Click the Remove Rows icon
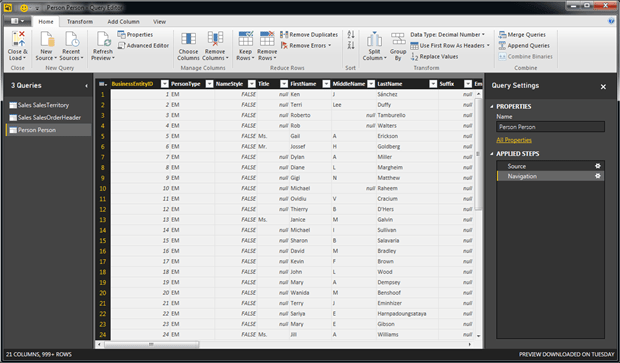620x363 pixels. pyautogui.click(x=267, y=39)
